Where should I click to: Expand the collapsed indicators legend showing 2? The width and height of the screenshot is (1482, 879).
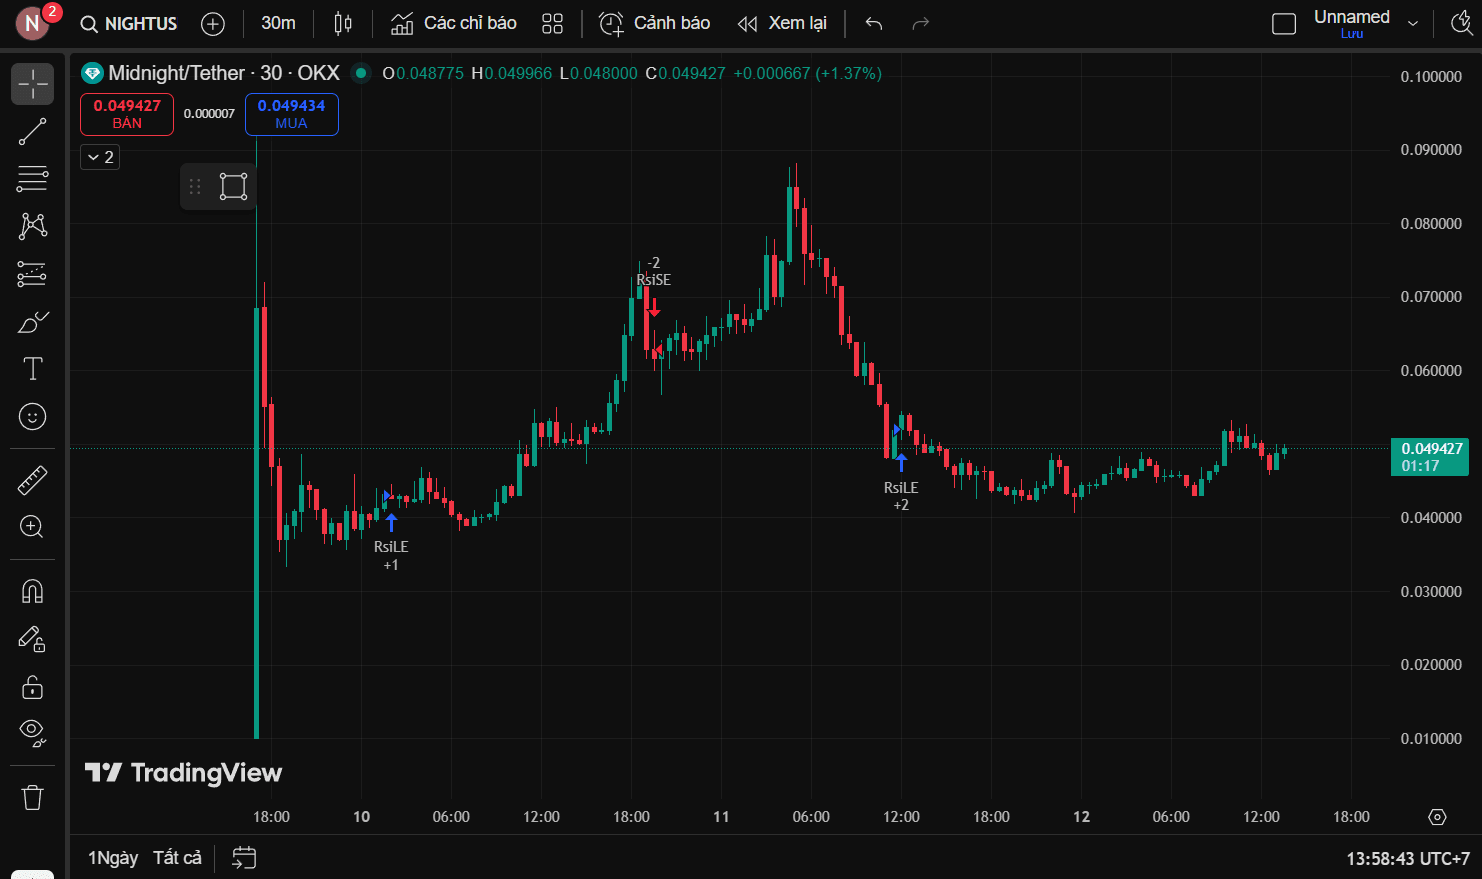click(x=100, y=157)
